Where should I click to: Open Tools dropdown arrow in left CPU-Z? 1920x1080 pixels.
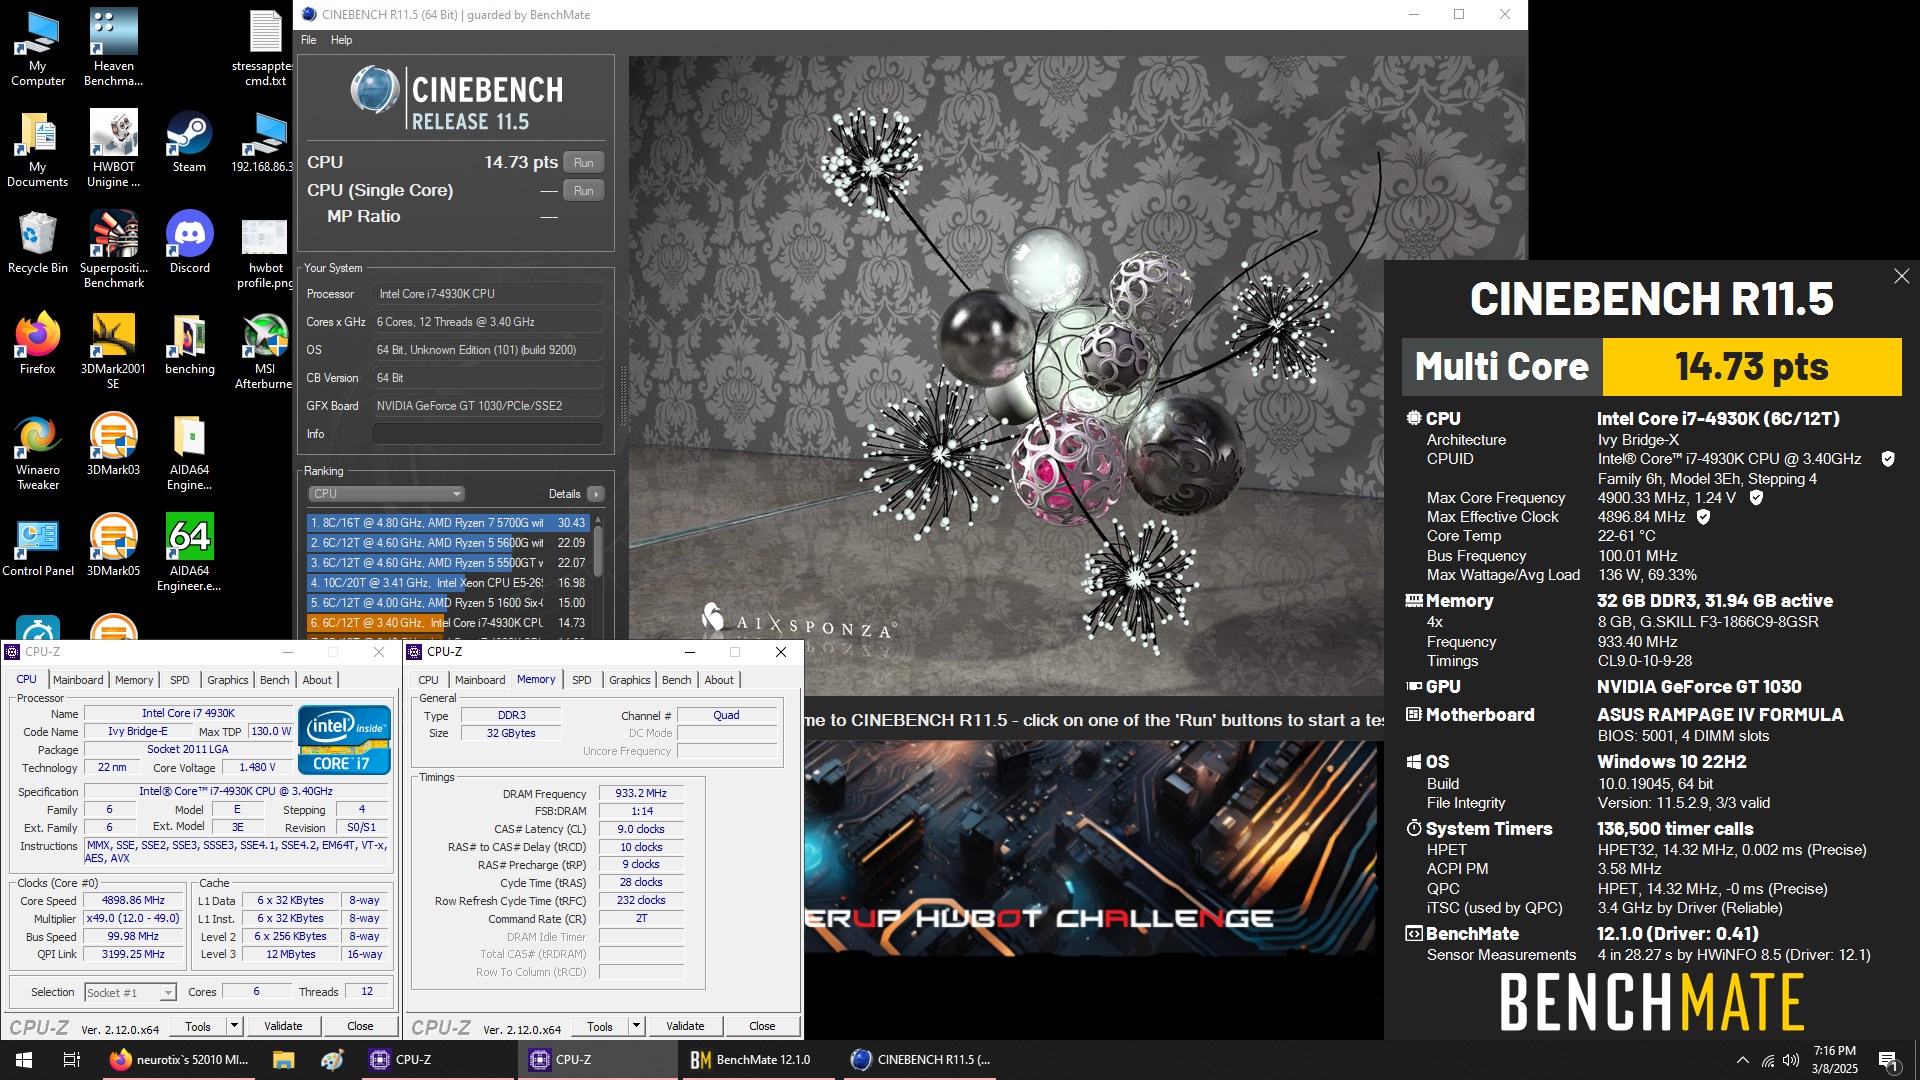[234, 1026]
